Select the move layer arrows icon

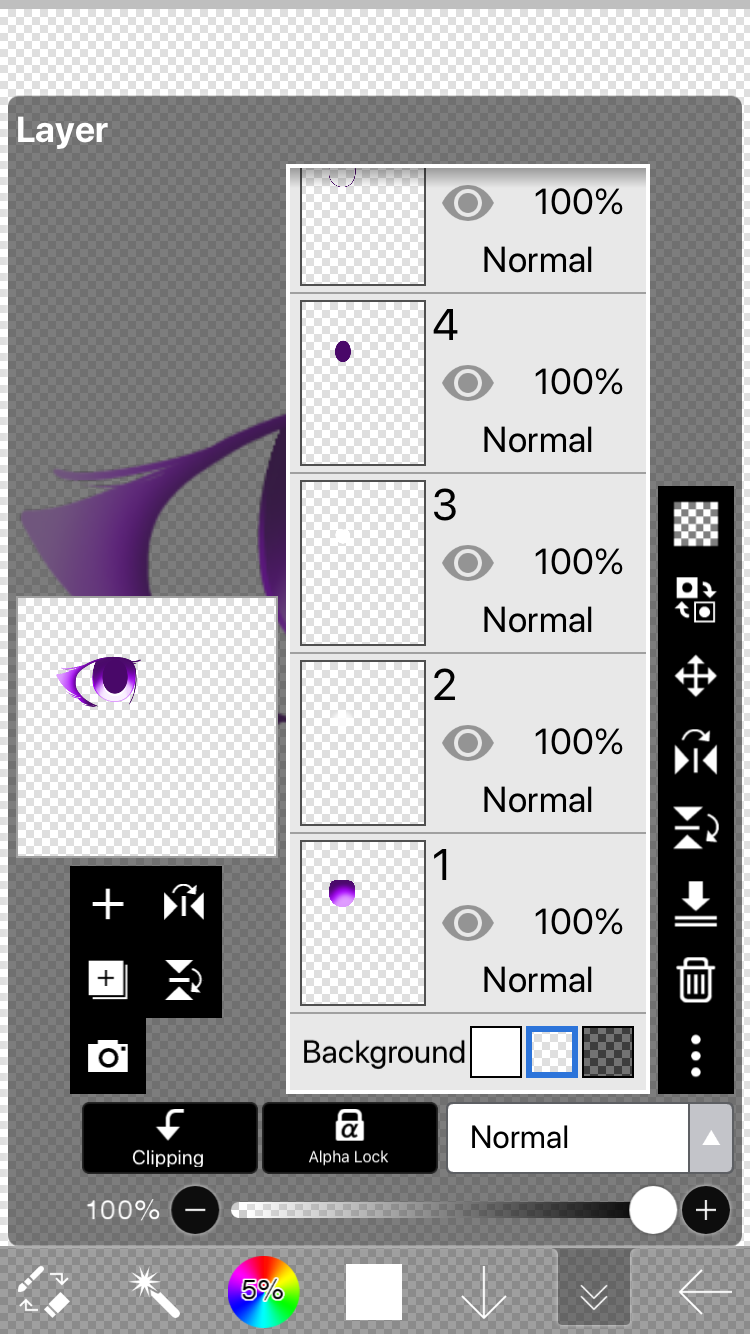(695, 676)
